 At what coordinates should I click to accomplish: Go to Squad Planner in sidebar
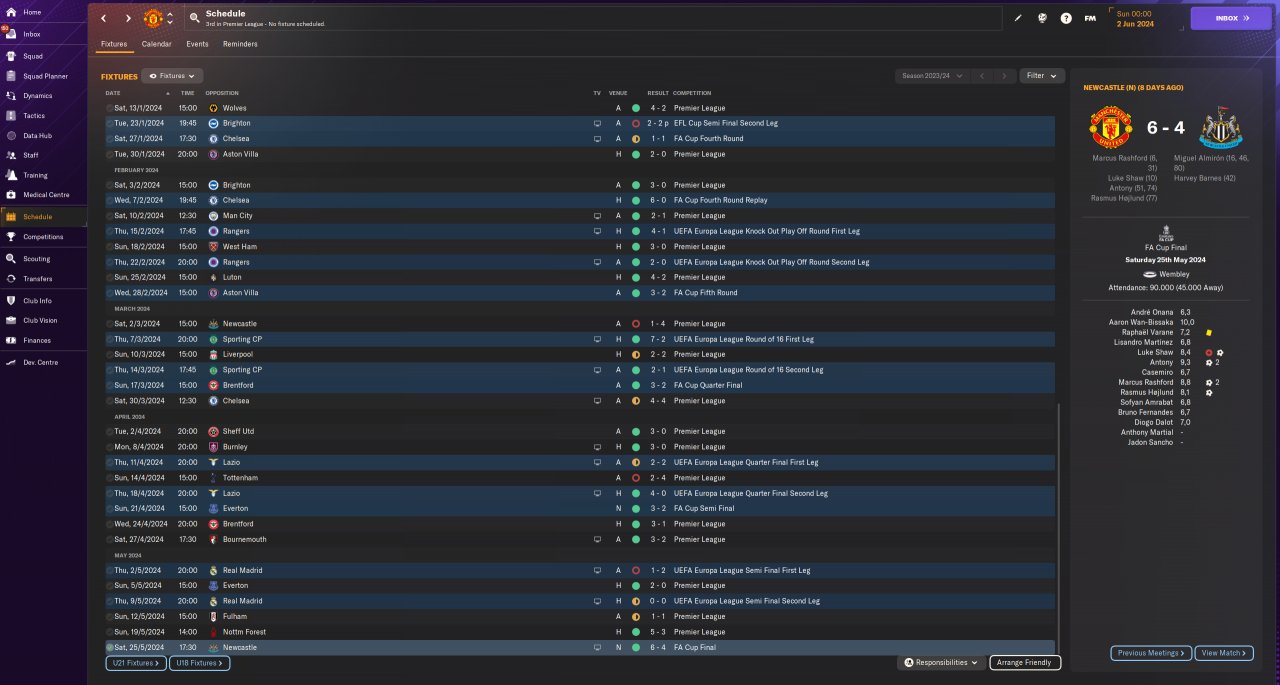tap(45, 76)
